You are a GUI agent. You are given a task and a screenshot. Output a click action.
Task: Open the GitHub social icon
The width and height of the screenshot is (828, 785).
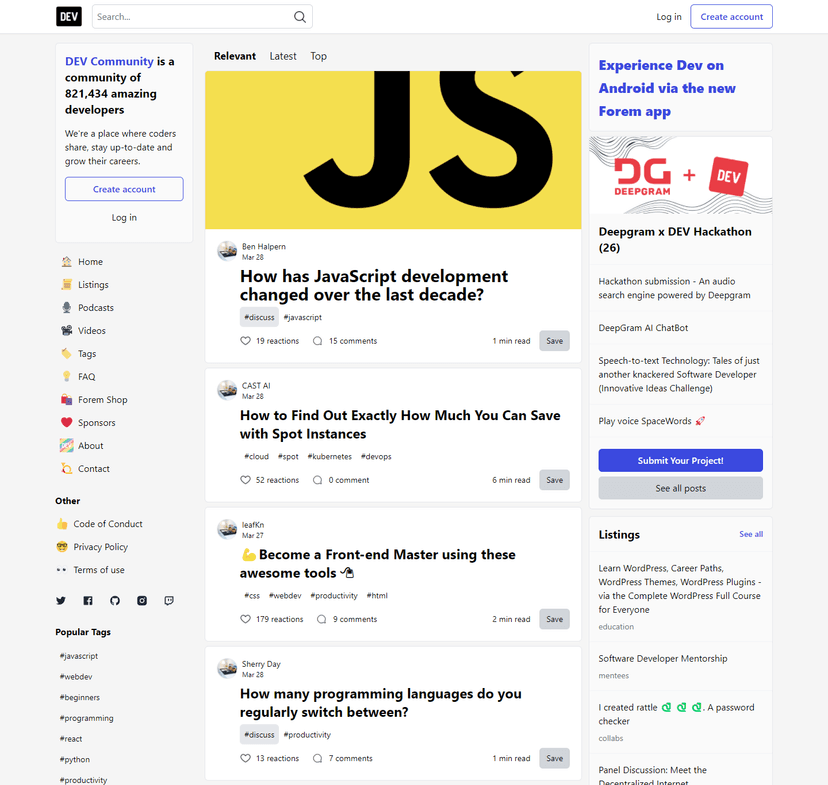[115, 601]
